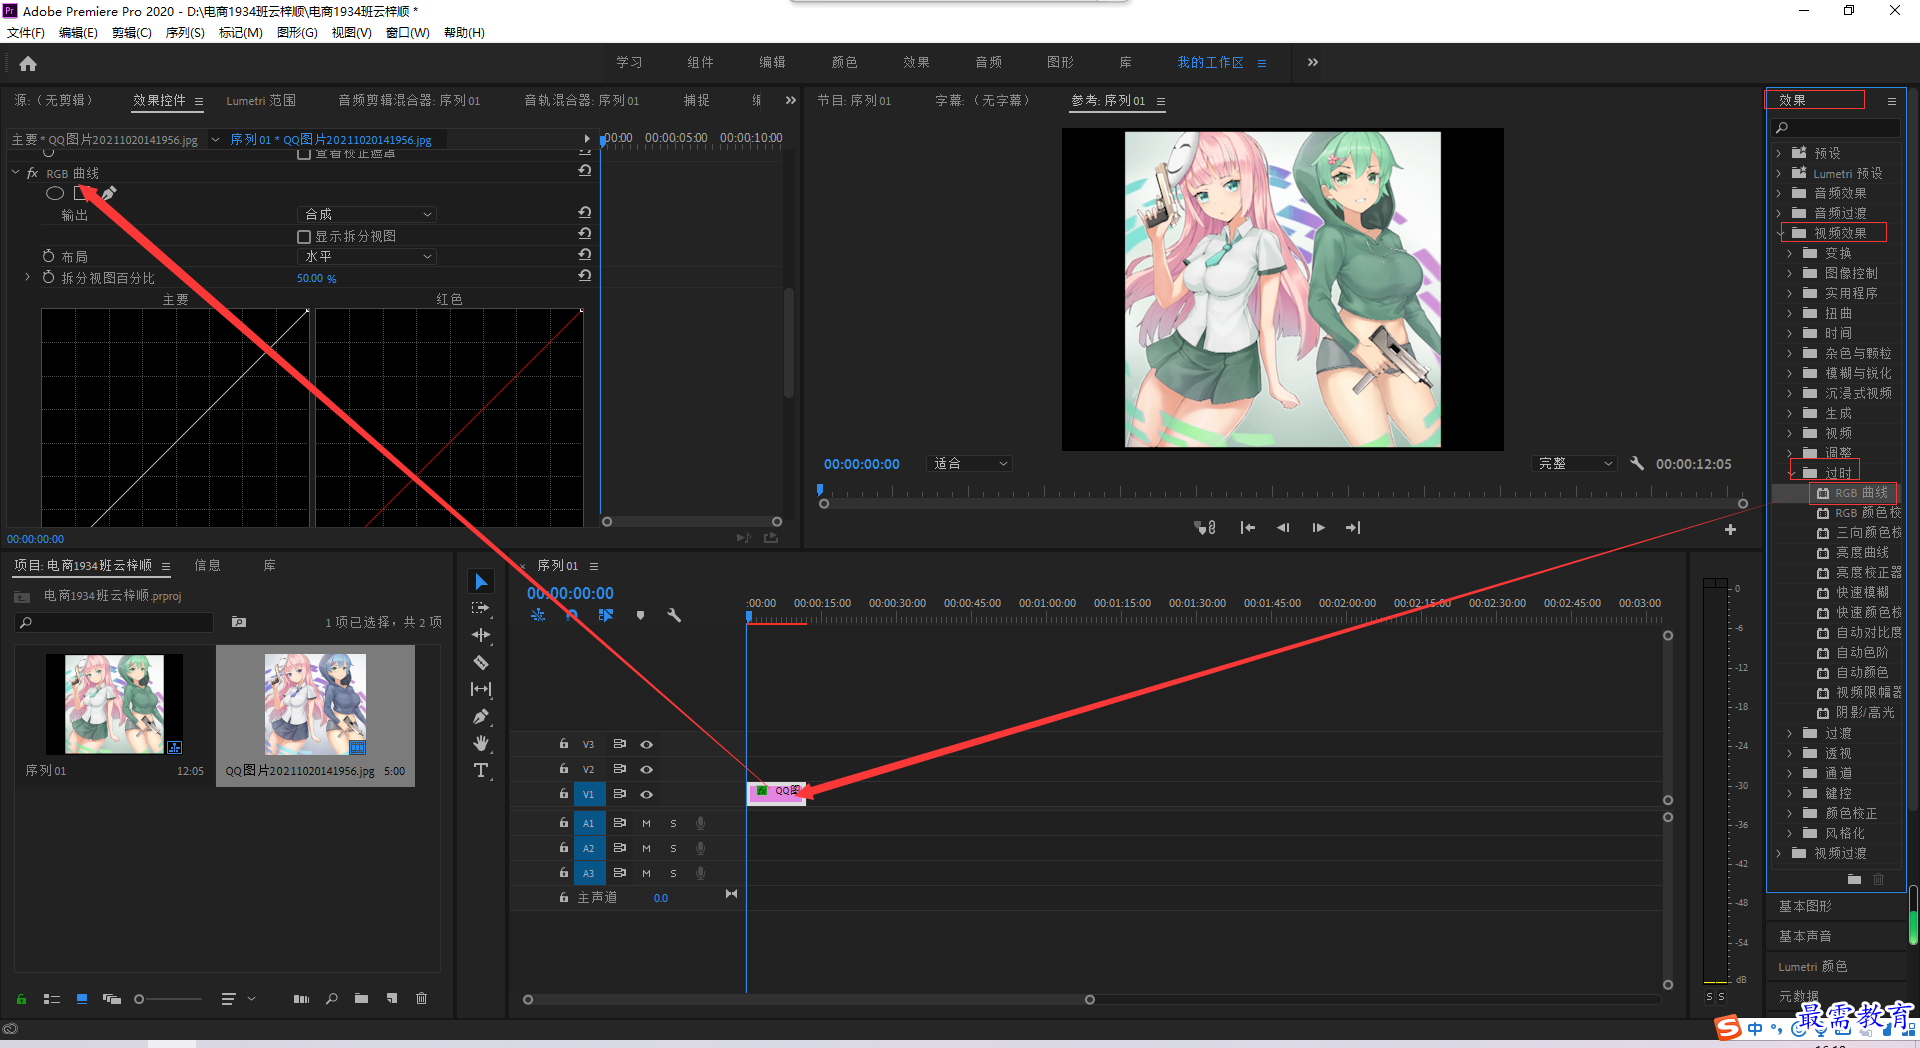Select free draw bezier mask pen
Image resolution: width=1920 pixels, height=1048 pixels.
109,193
